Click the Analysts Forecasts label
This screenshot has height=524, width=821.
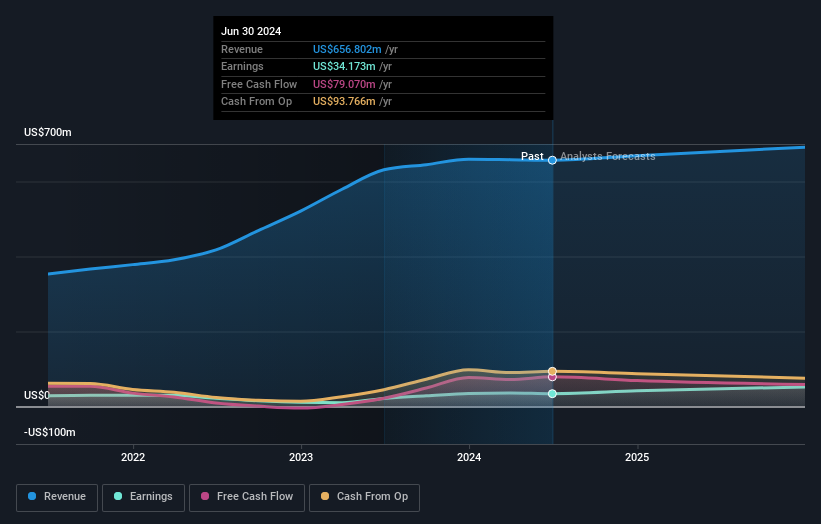pos(607,156)
